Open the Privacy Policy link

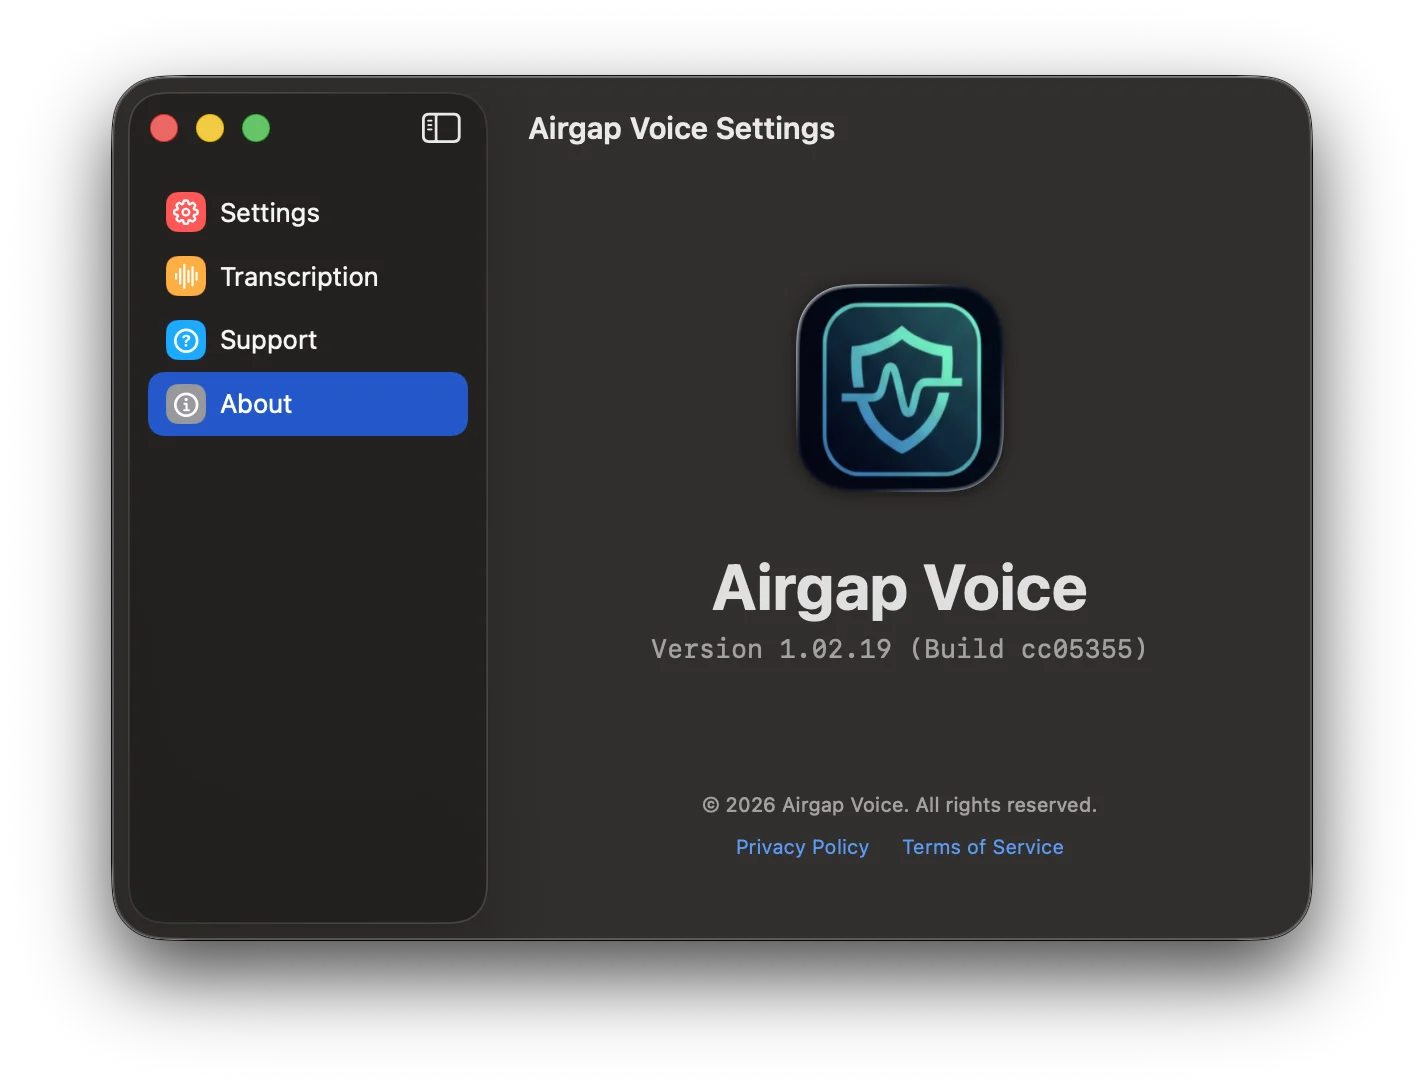[x=802, y=847]
